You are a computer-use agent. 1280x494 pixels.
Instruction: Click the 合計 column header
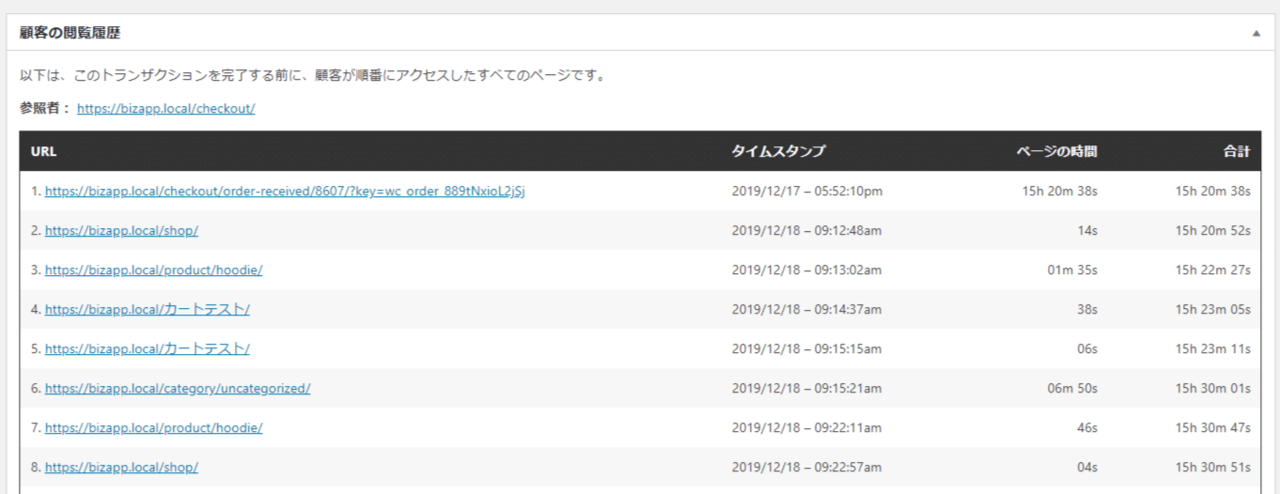click(x=1237, y=151)
